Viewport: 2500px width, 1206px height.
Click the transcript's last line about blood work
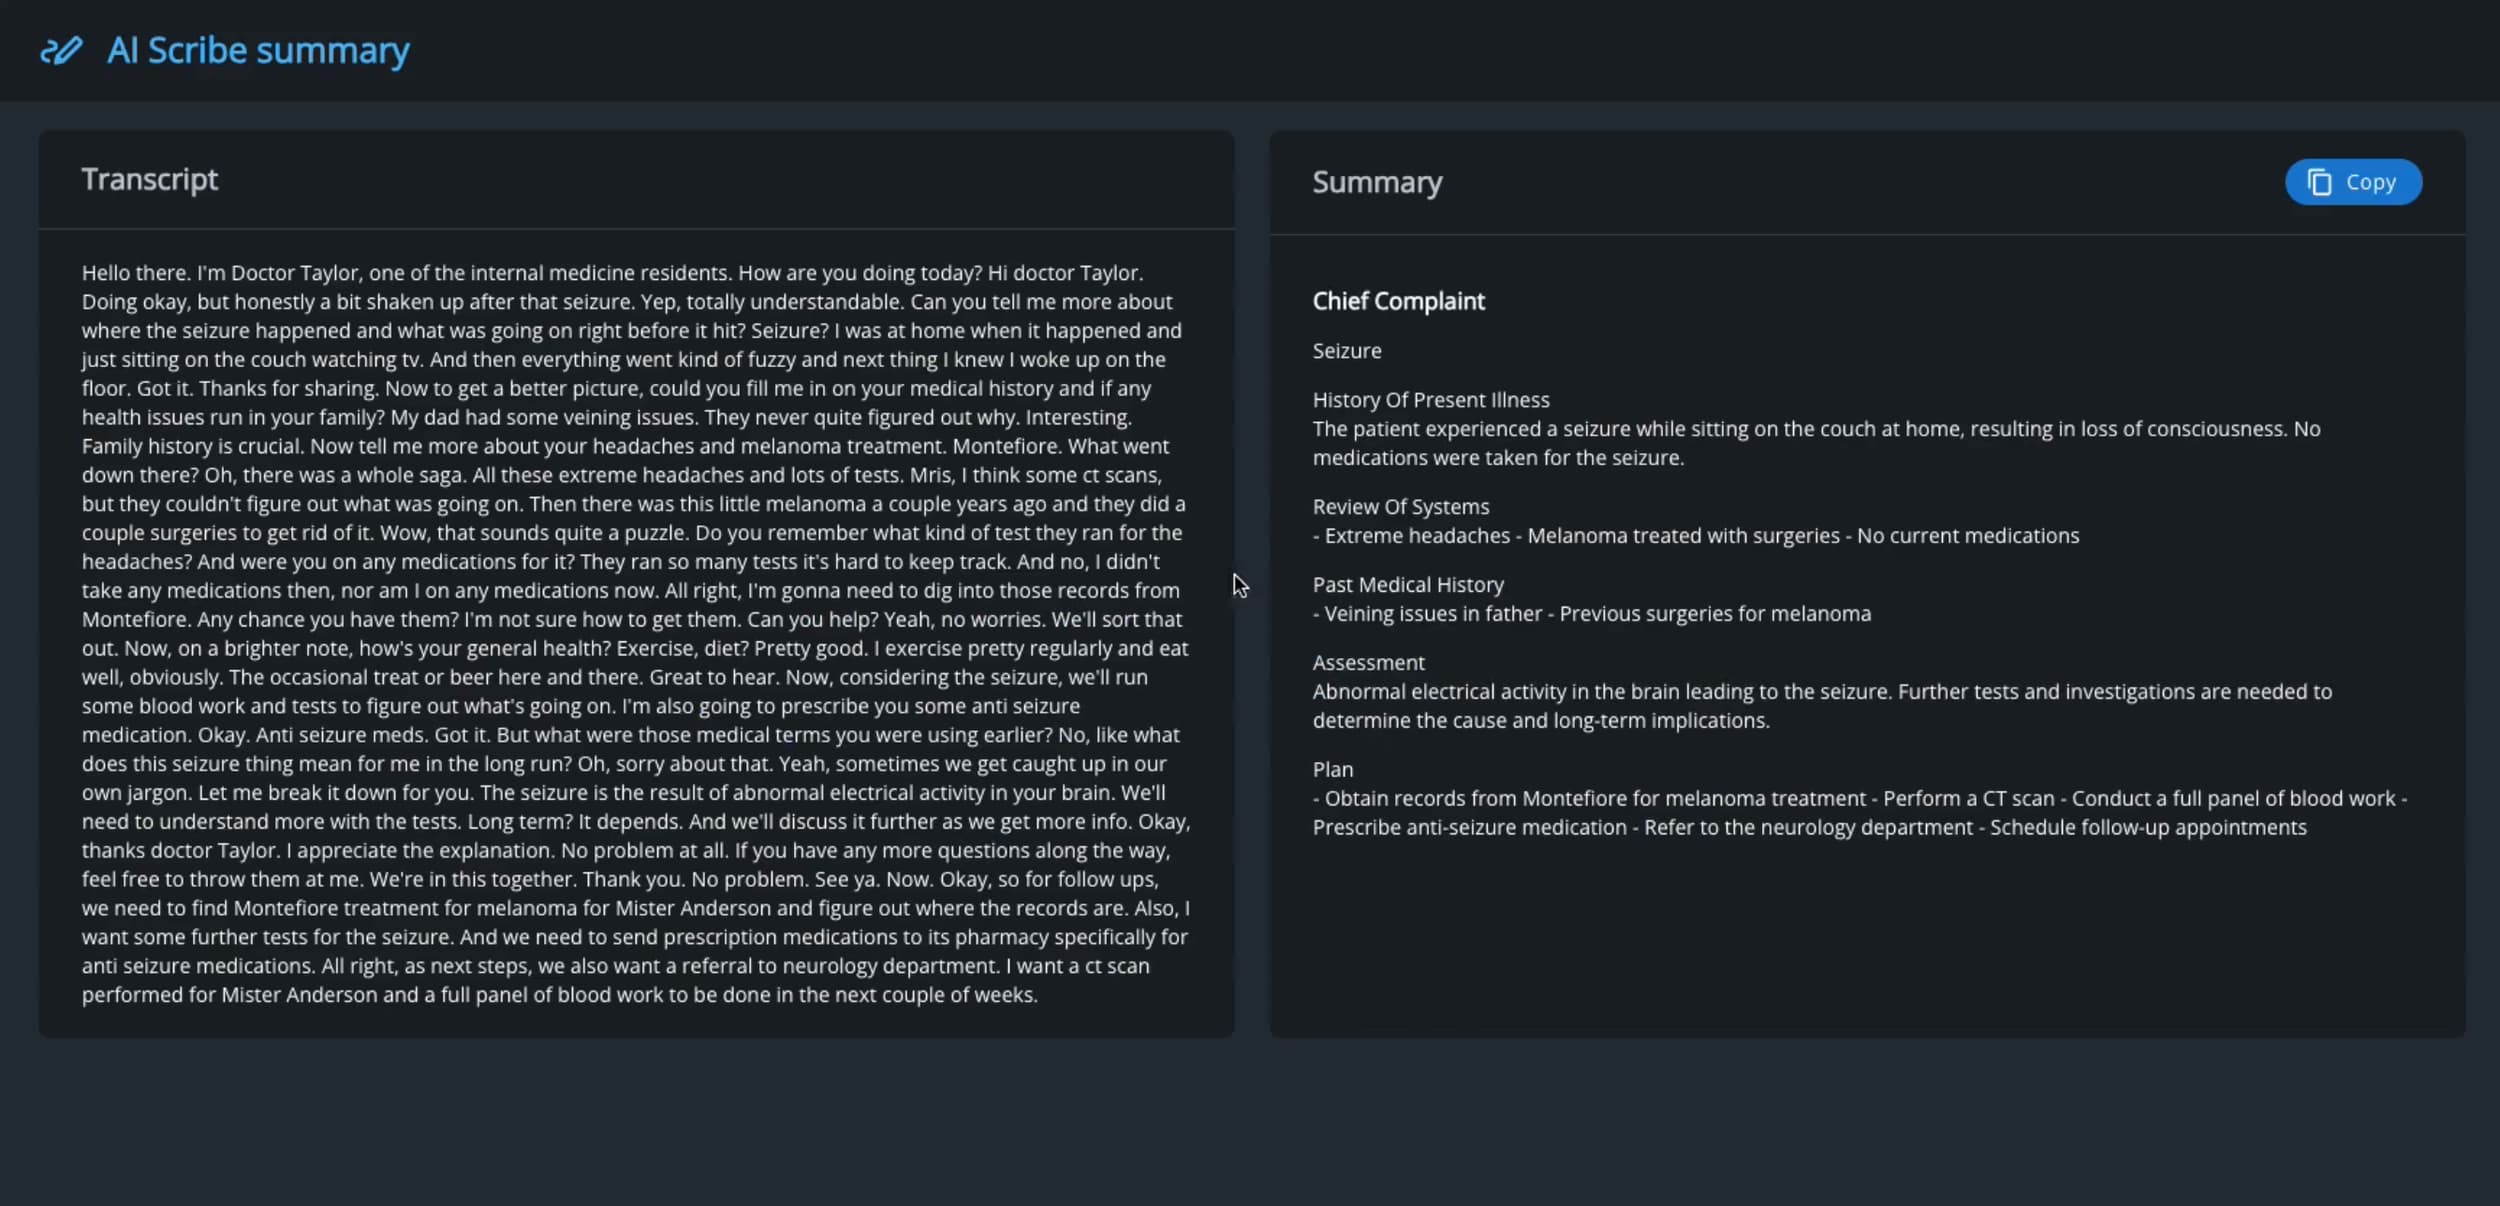[560, 995]
